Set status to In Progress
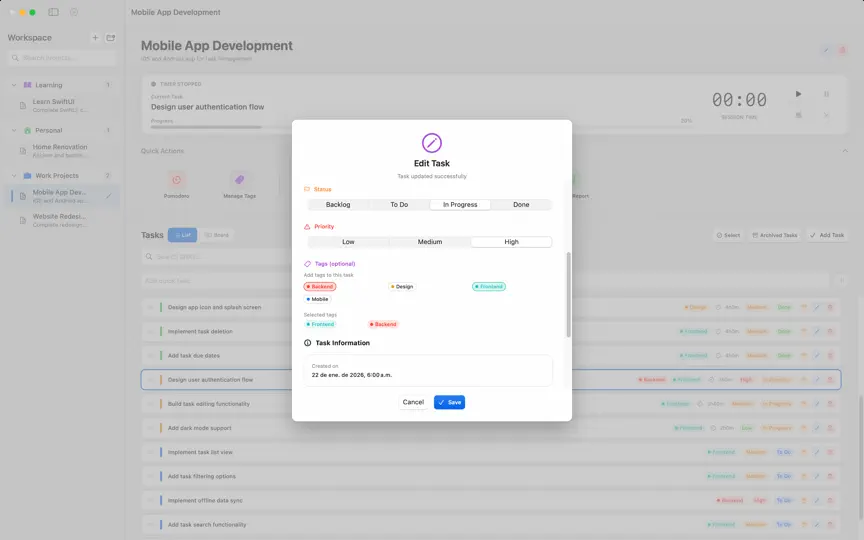864x540 pixels. (460, 204)
